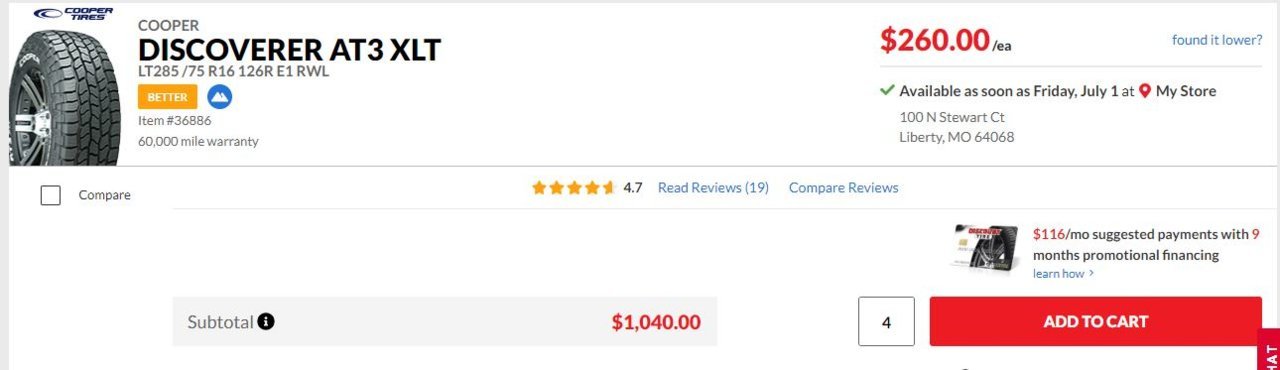Image resolution: width=1280 pixels, height=370 pixels.
Task: Open the DISCOVERER AT3 XLT product title
Action: (289, 49)
